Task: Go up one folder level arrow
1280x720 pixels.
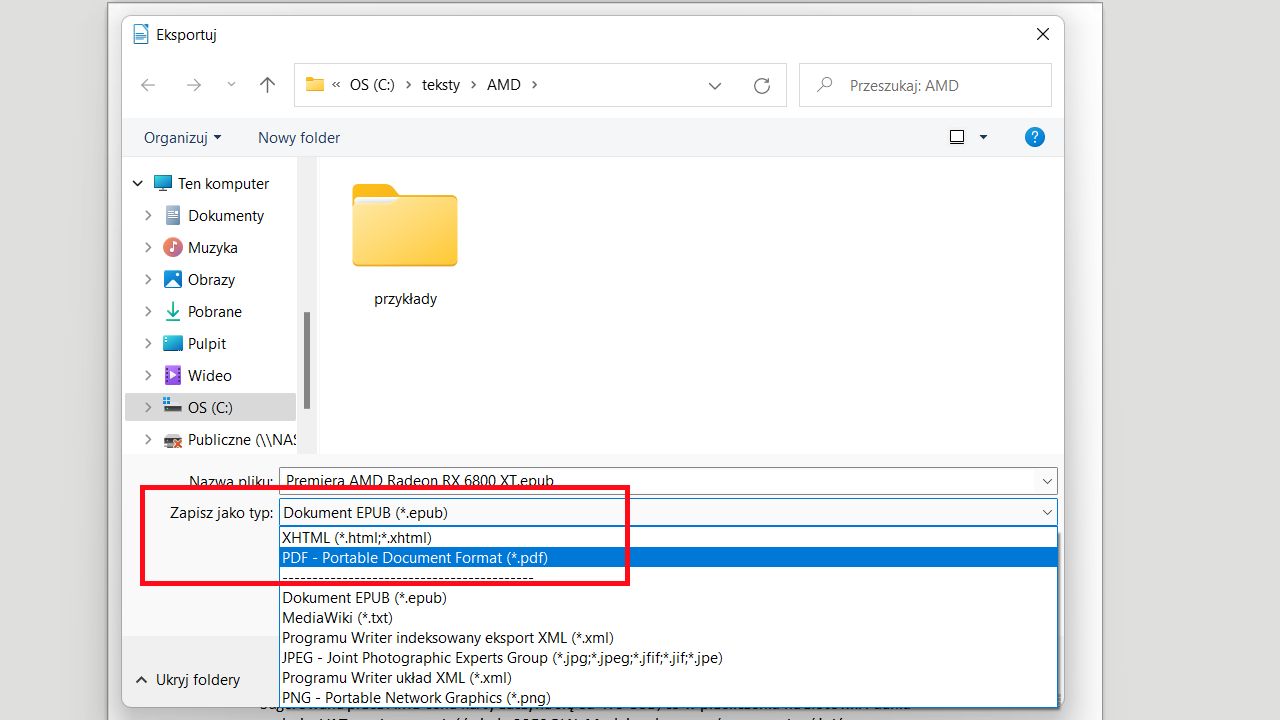Action: [x=267, y=85]
